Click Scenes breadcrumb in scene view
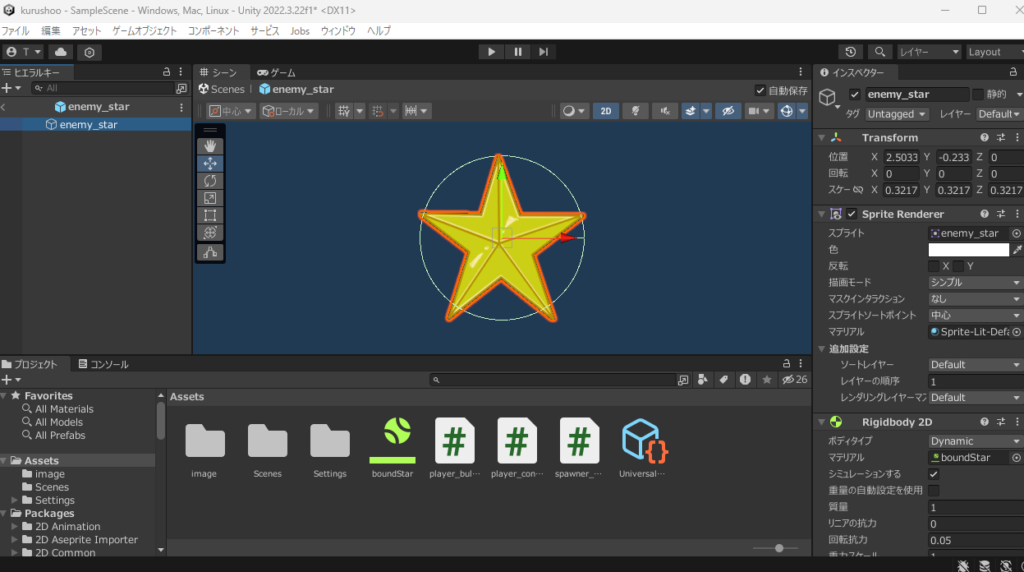The height and width of the screenshot is (572, 1024). pyautogui.click(x=221, y=89)
